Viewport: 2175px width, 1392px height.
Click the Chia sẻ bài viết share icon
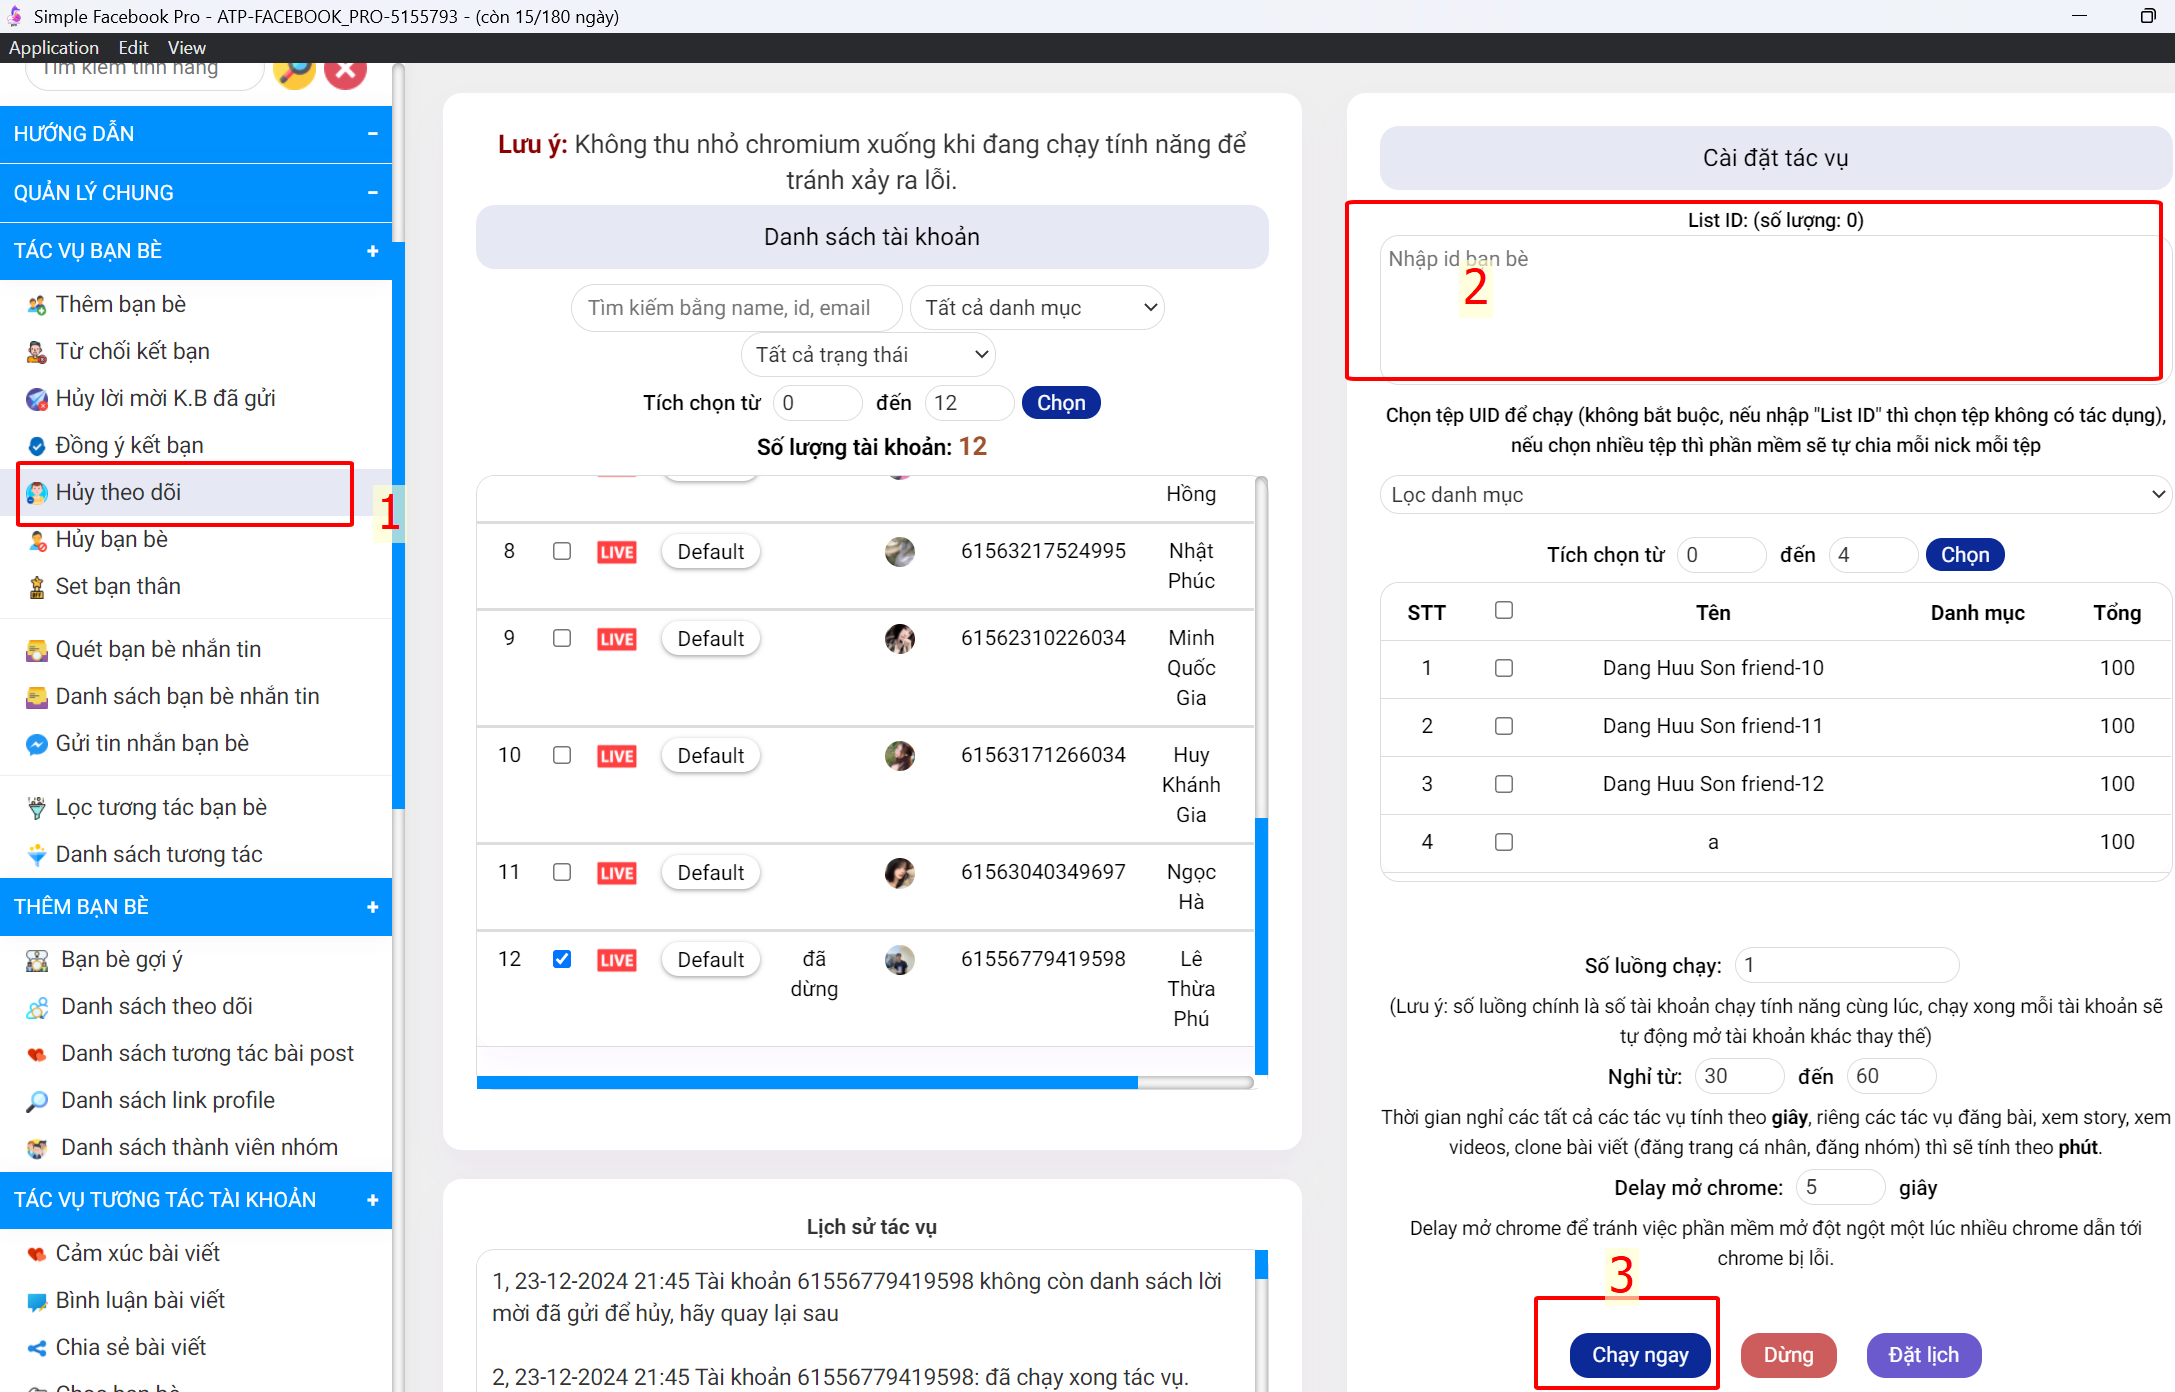36,1348
